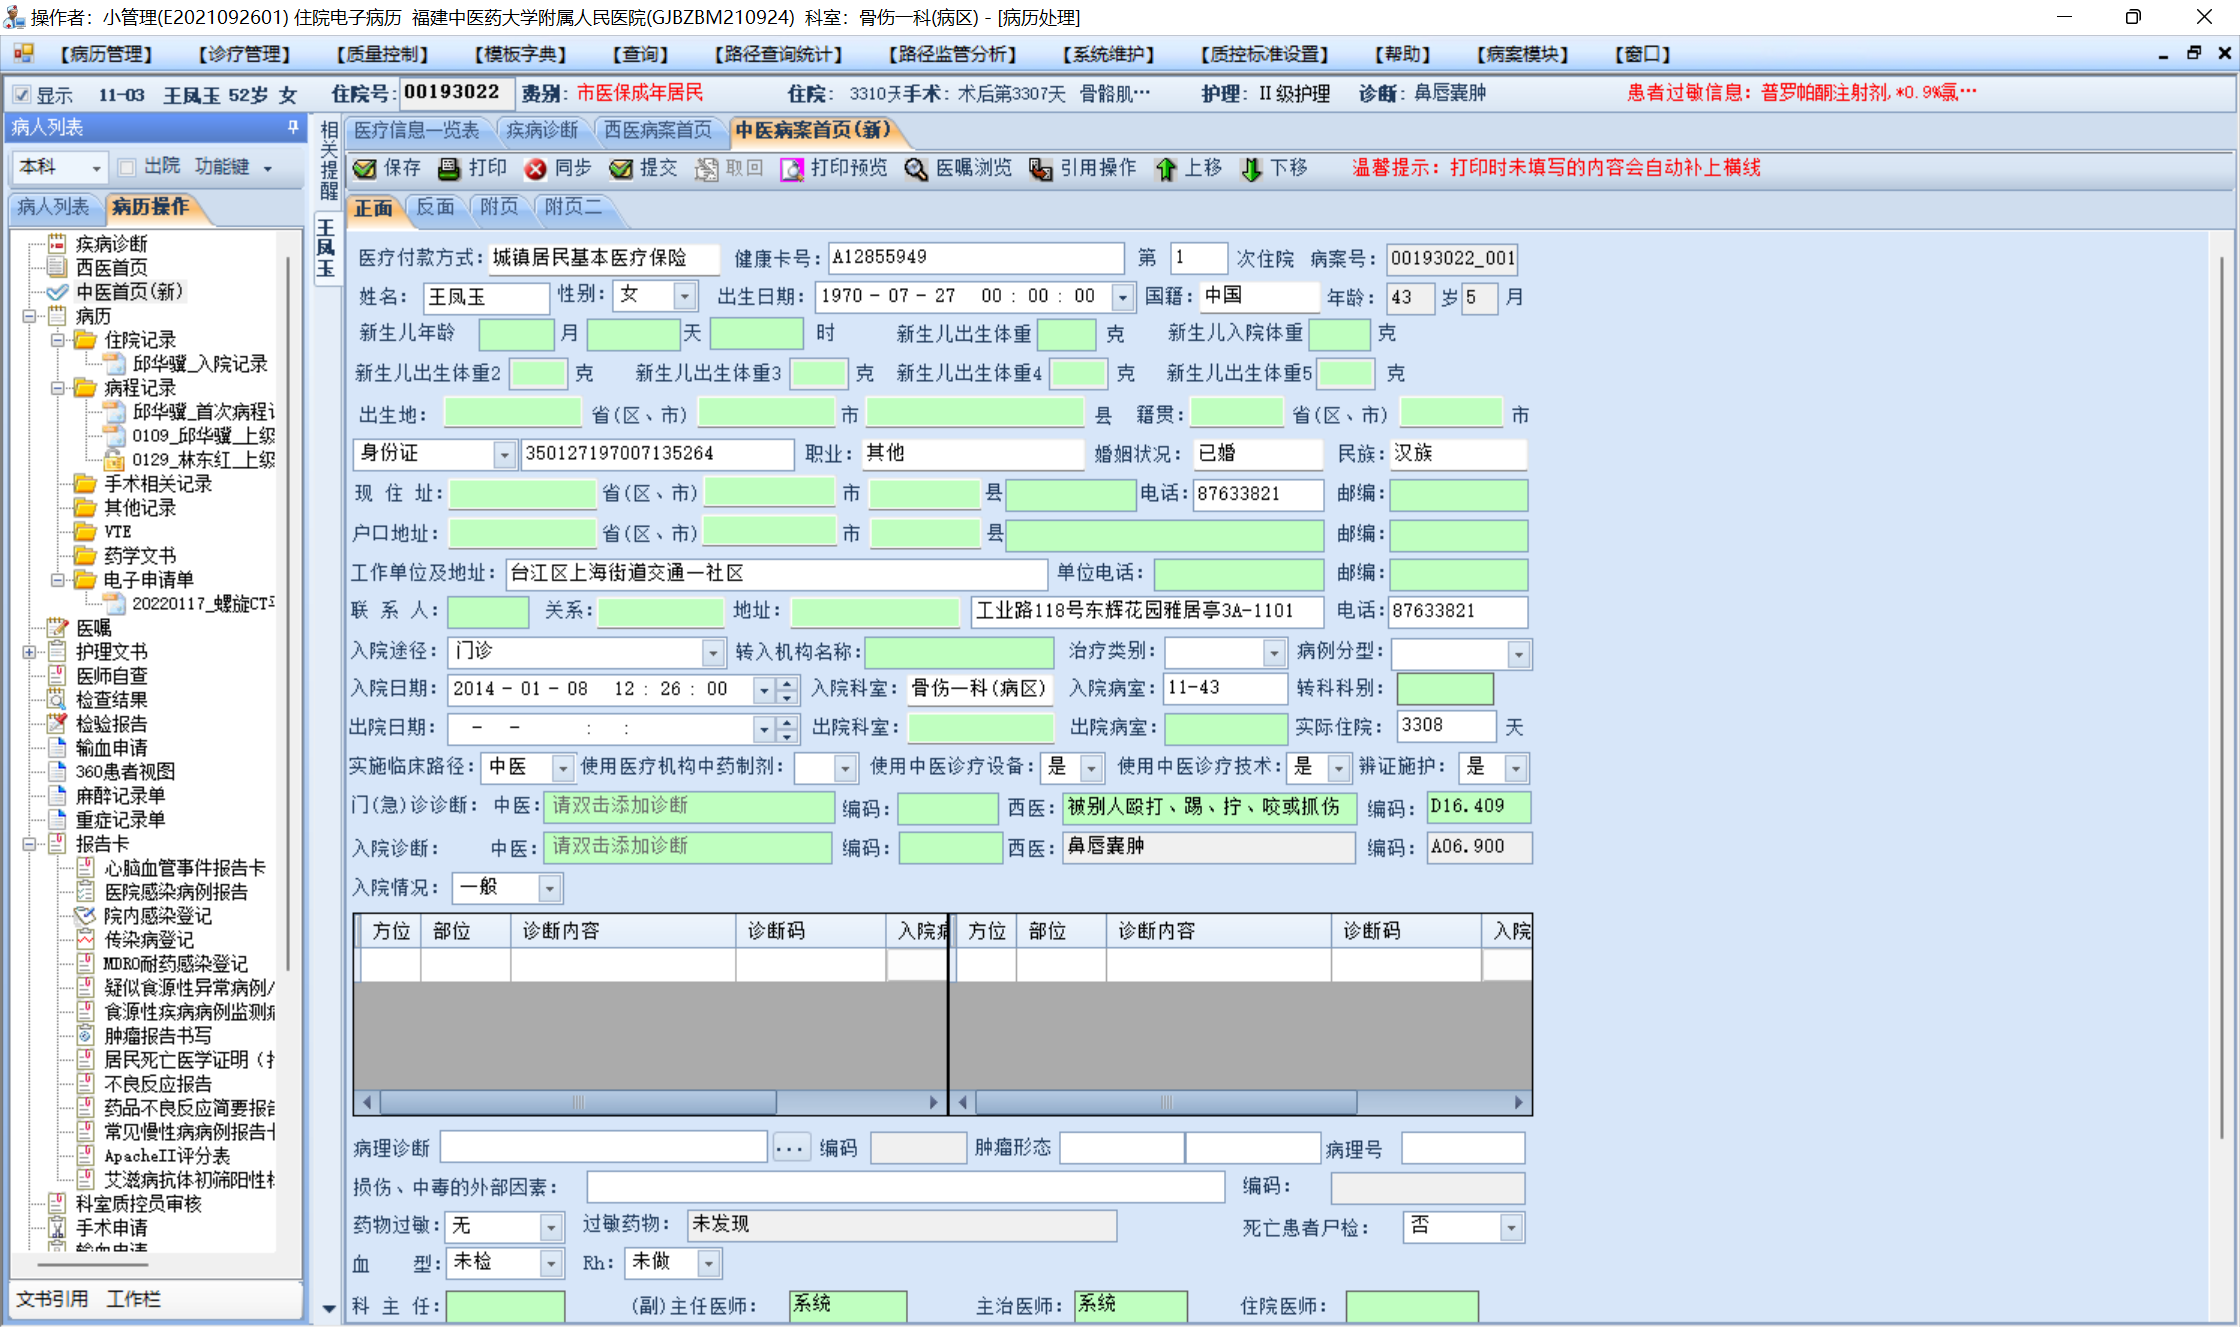Click the 打印 printer icon
Screen dimensions: 2240x1327
click(x=450, y=169)
